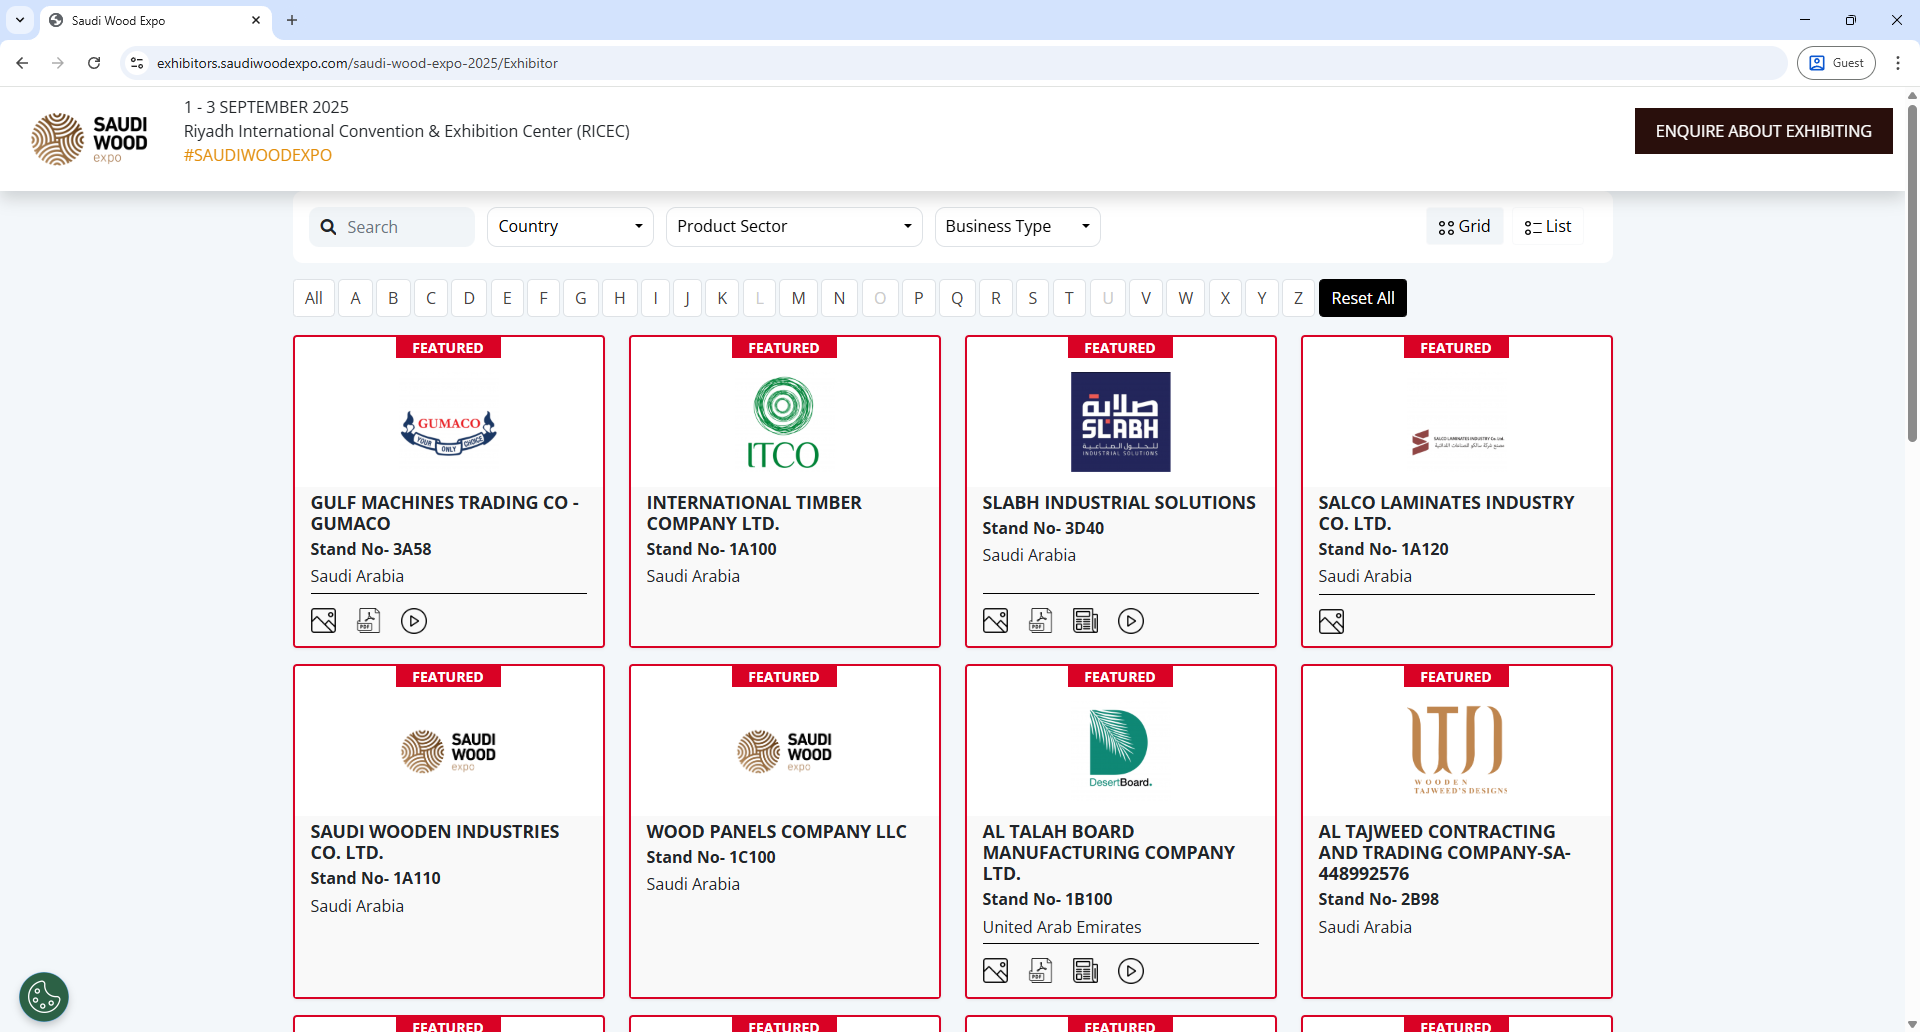Open the Business Type dropdown
Image resolution: width=1920 pixels, height=1032 pixels.
coord(1016,226)
